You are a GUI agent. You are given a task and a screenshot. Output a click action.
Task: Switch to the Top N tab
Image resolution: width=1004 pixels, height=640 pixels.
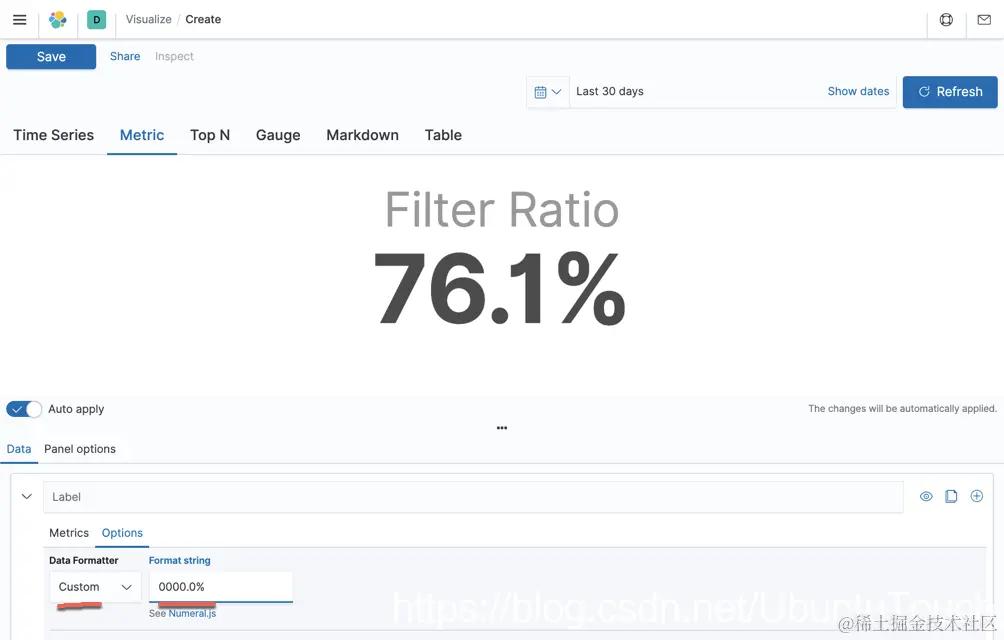[x=210, y=135]
